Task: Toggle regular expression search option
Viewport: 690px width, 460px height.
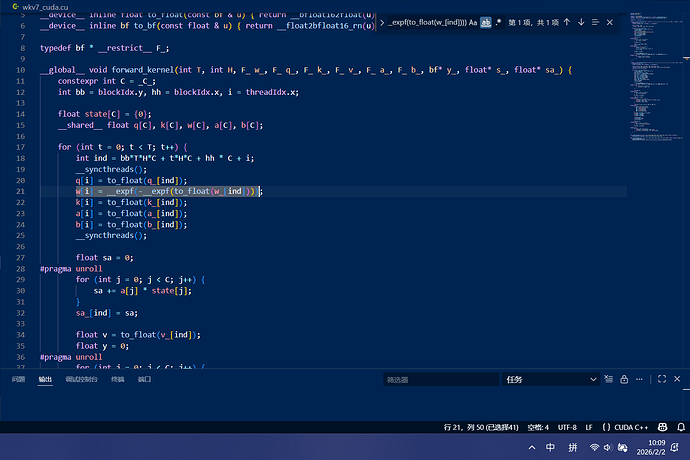Action: pos(498,21)
